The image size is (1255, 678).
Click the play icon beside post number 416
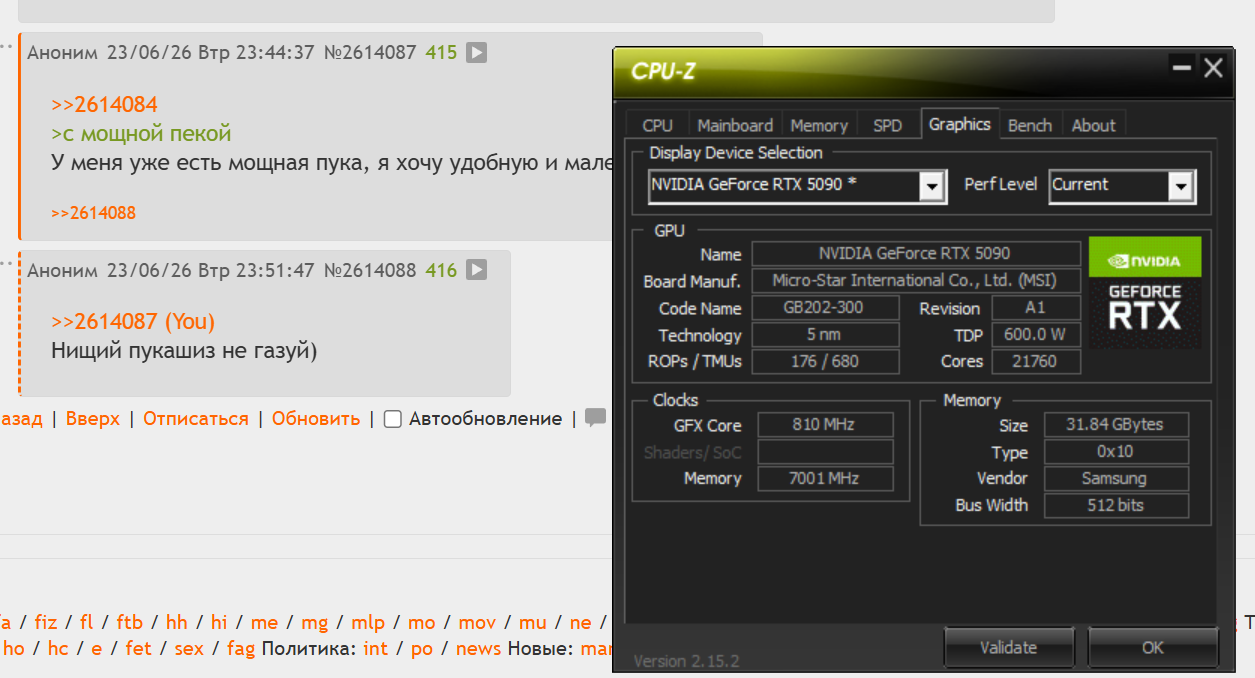click(x=477, y=270)
